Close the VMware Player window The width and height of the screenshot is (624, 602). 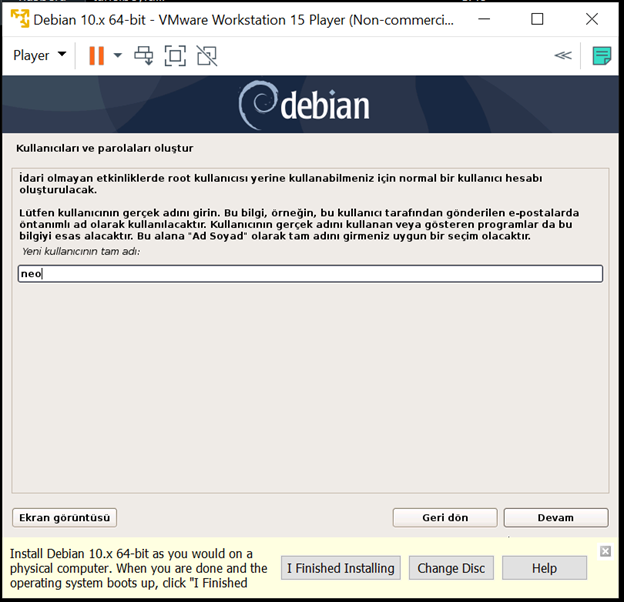592,19
